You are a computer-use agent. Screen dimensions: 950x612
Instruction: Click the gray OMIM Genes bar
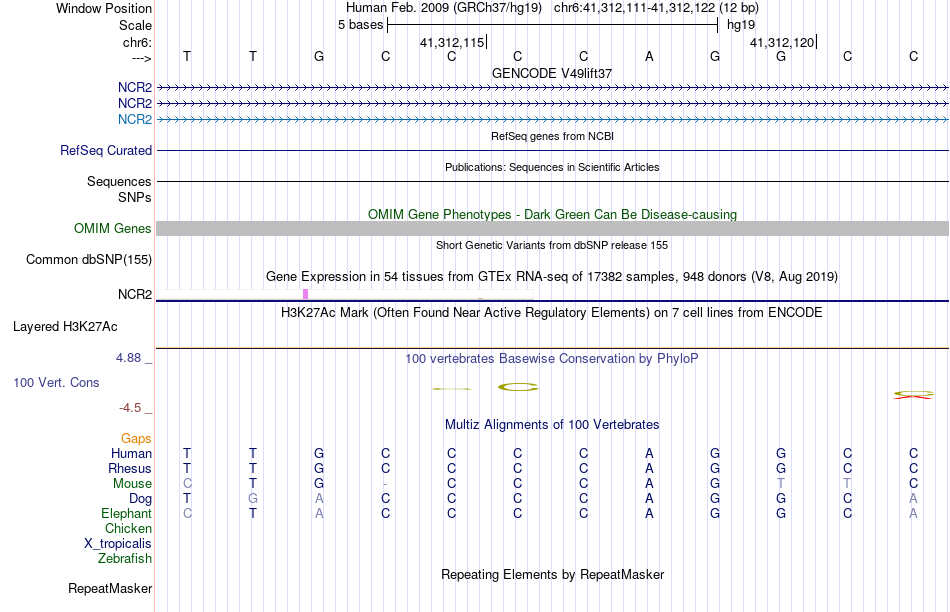[552, 228]
